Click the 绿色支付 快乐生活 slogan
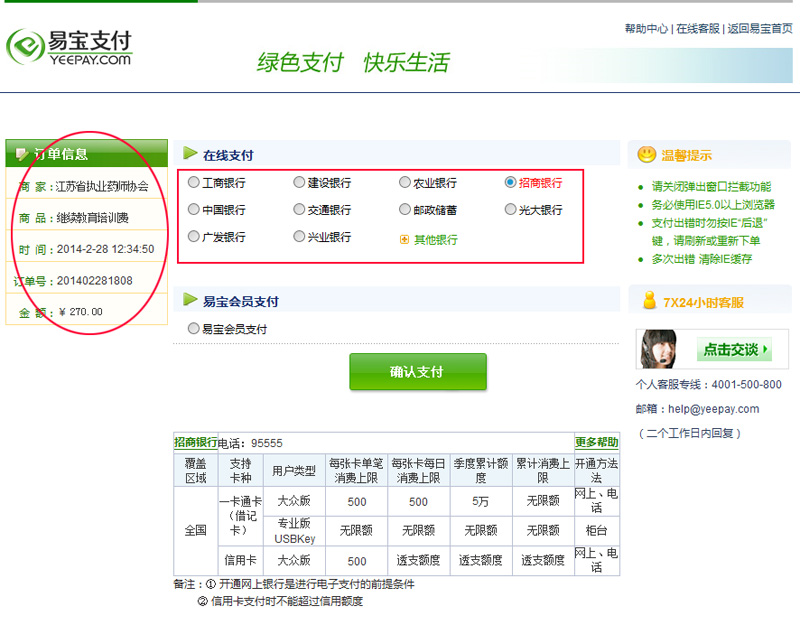Screen dimensions: 800x625 pos(353,62)
